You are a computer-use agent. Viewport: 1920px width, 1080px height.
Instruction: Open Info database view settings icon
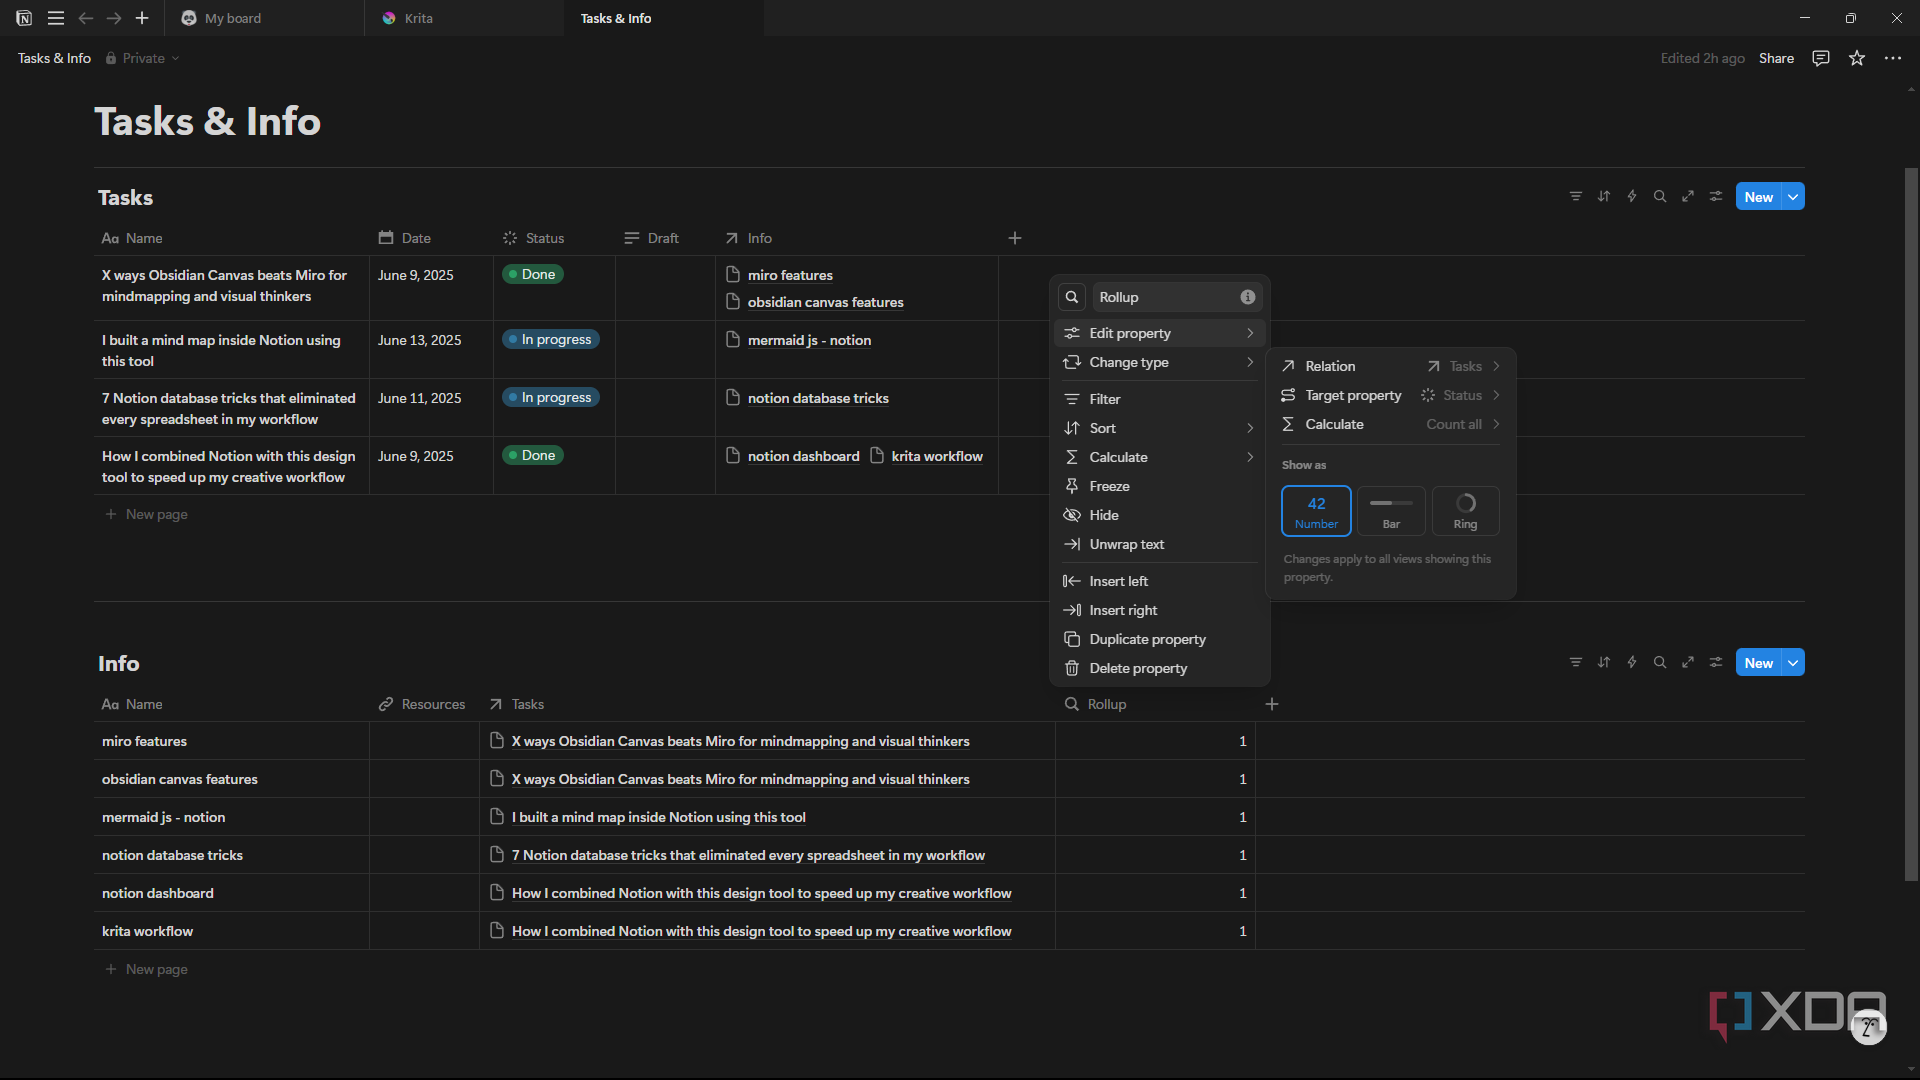pos(1716,663)
